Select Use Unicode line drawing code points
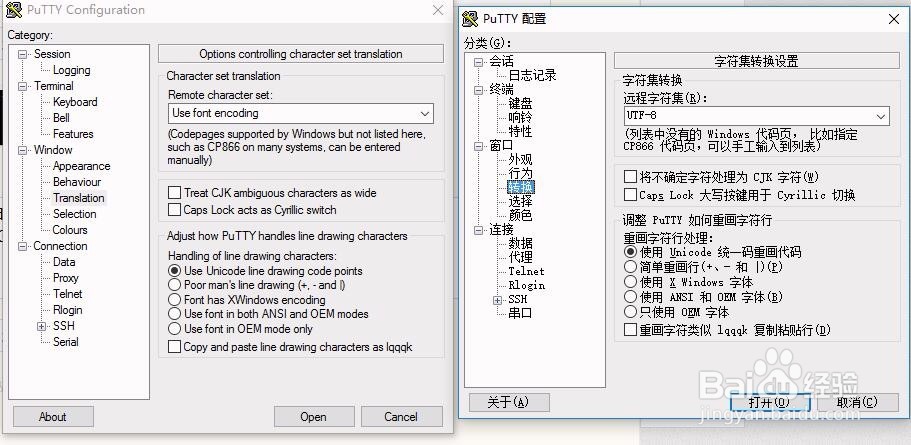The image size is (911, 445). (174, 271)
